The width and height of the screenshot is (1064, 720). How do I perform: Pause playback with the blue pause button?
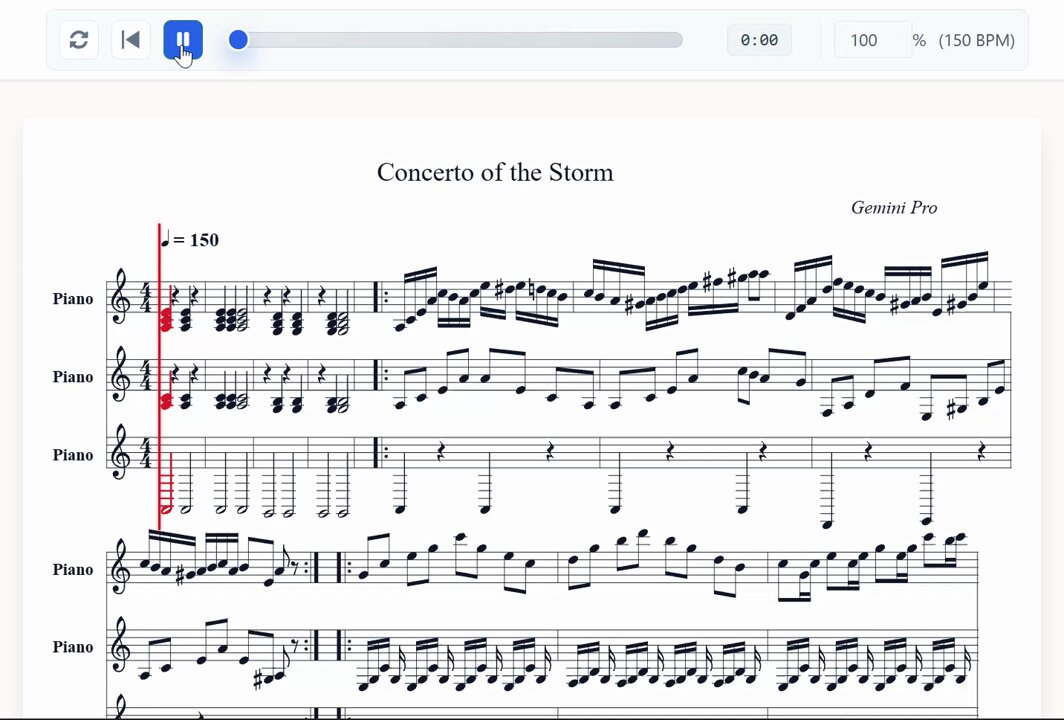coord(183,40)
